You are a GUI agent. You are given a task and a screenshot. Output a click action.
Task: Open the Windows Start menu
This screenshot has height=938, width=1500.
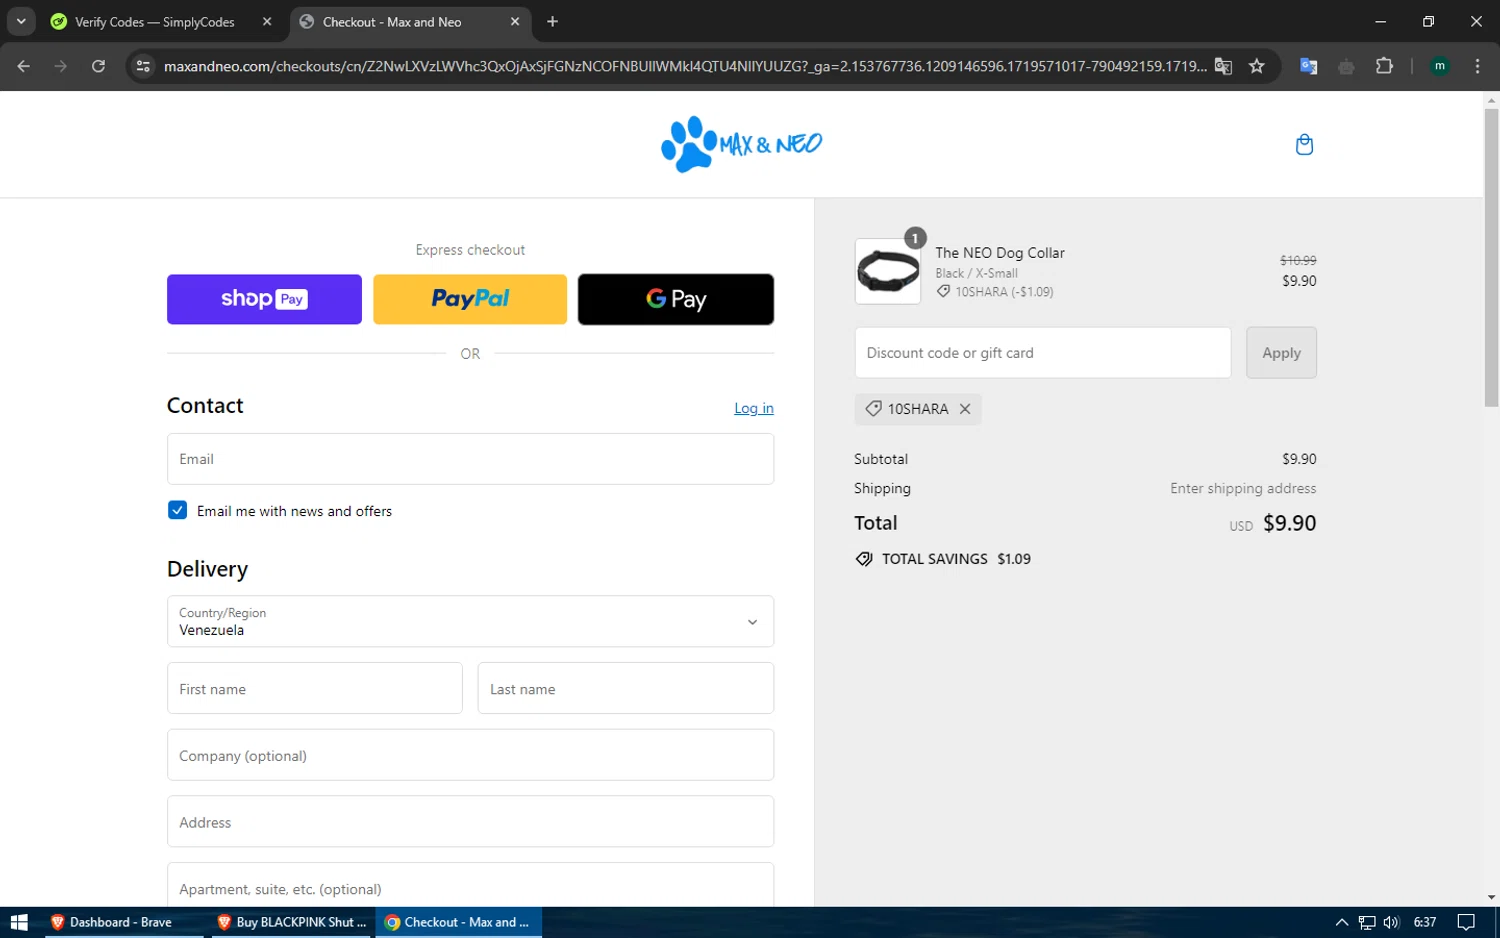click(x=19, y=922)
